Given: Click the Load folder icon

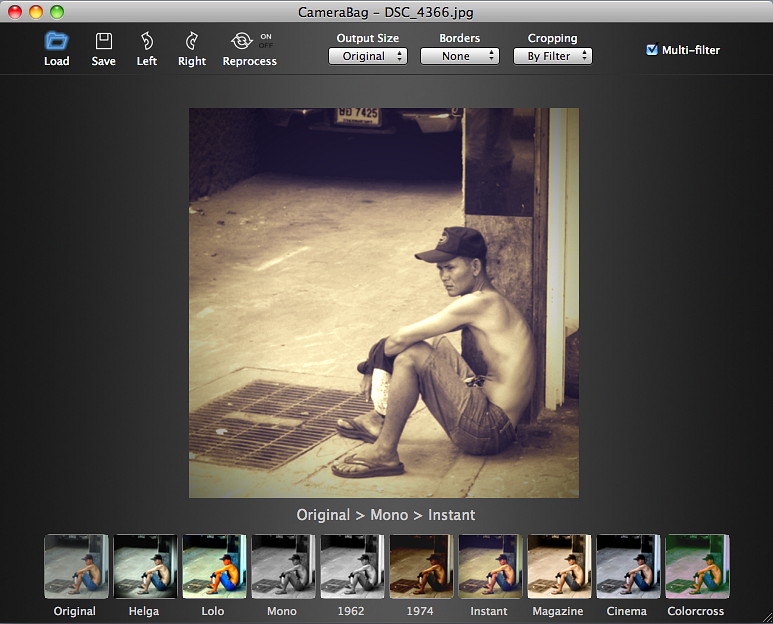Looking at the screenshot, I should (x=56, y=41).
